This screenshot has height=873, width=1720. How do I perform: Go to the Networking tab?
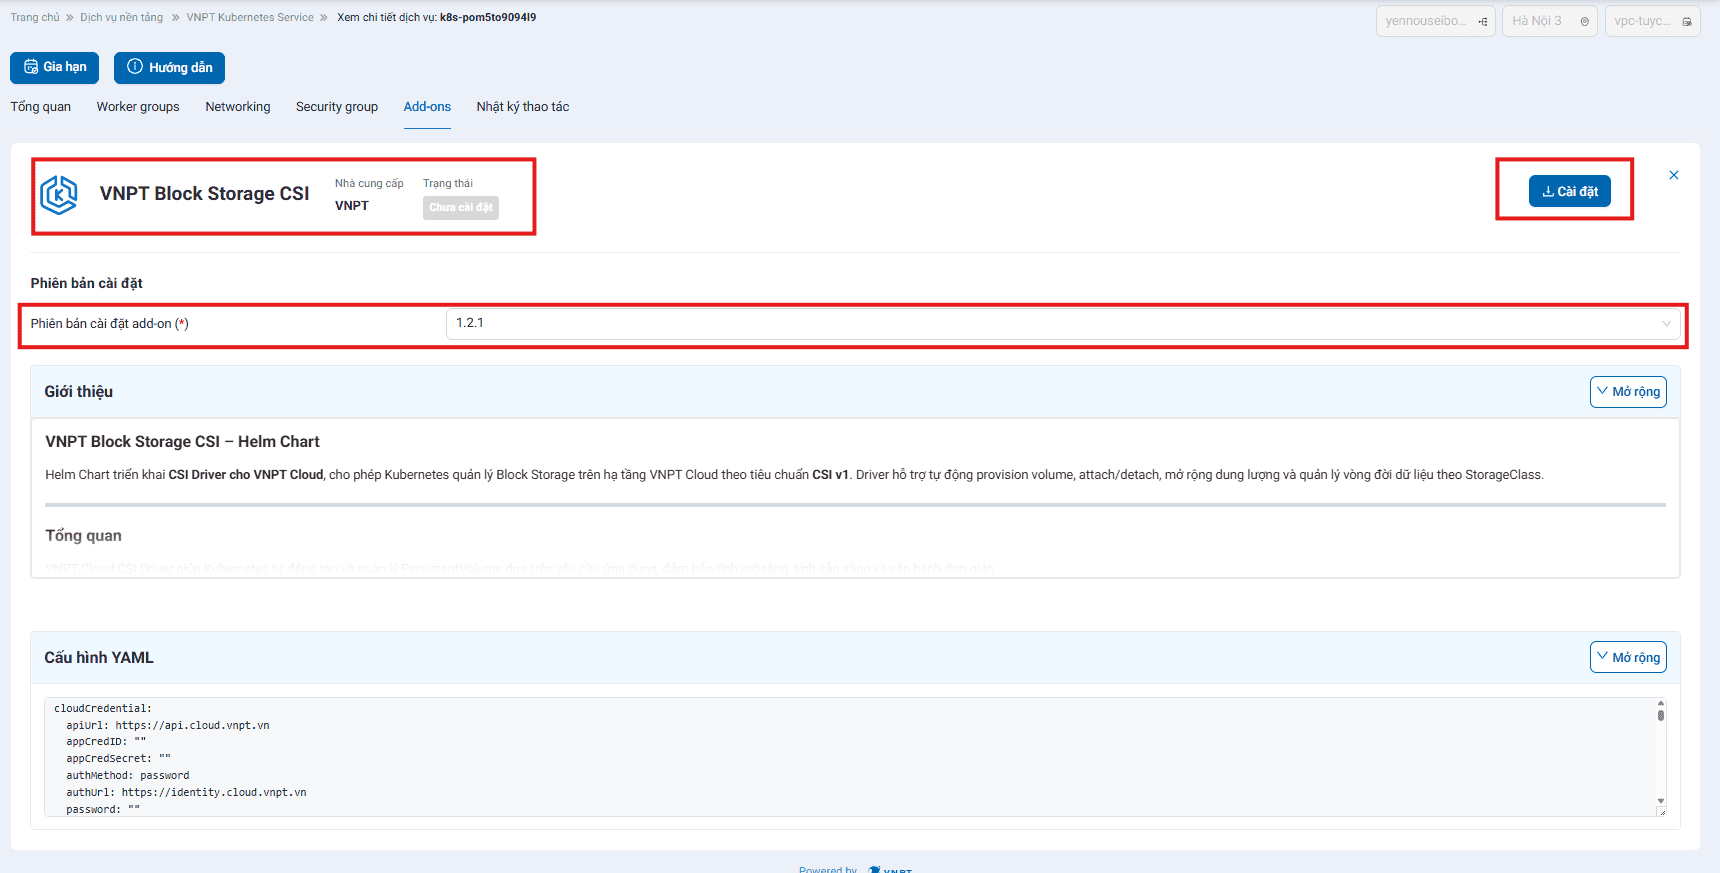tap(237, 107)
